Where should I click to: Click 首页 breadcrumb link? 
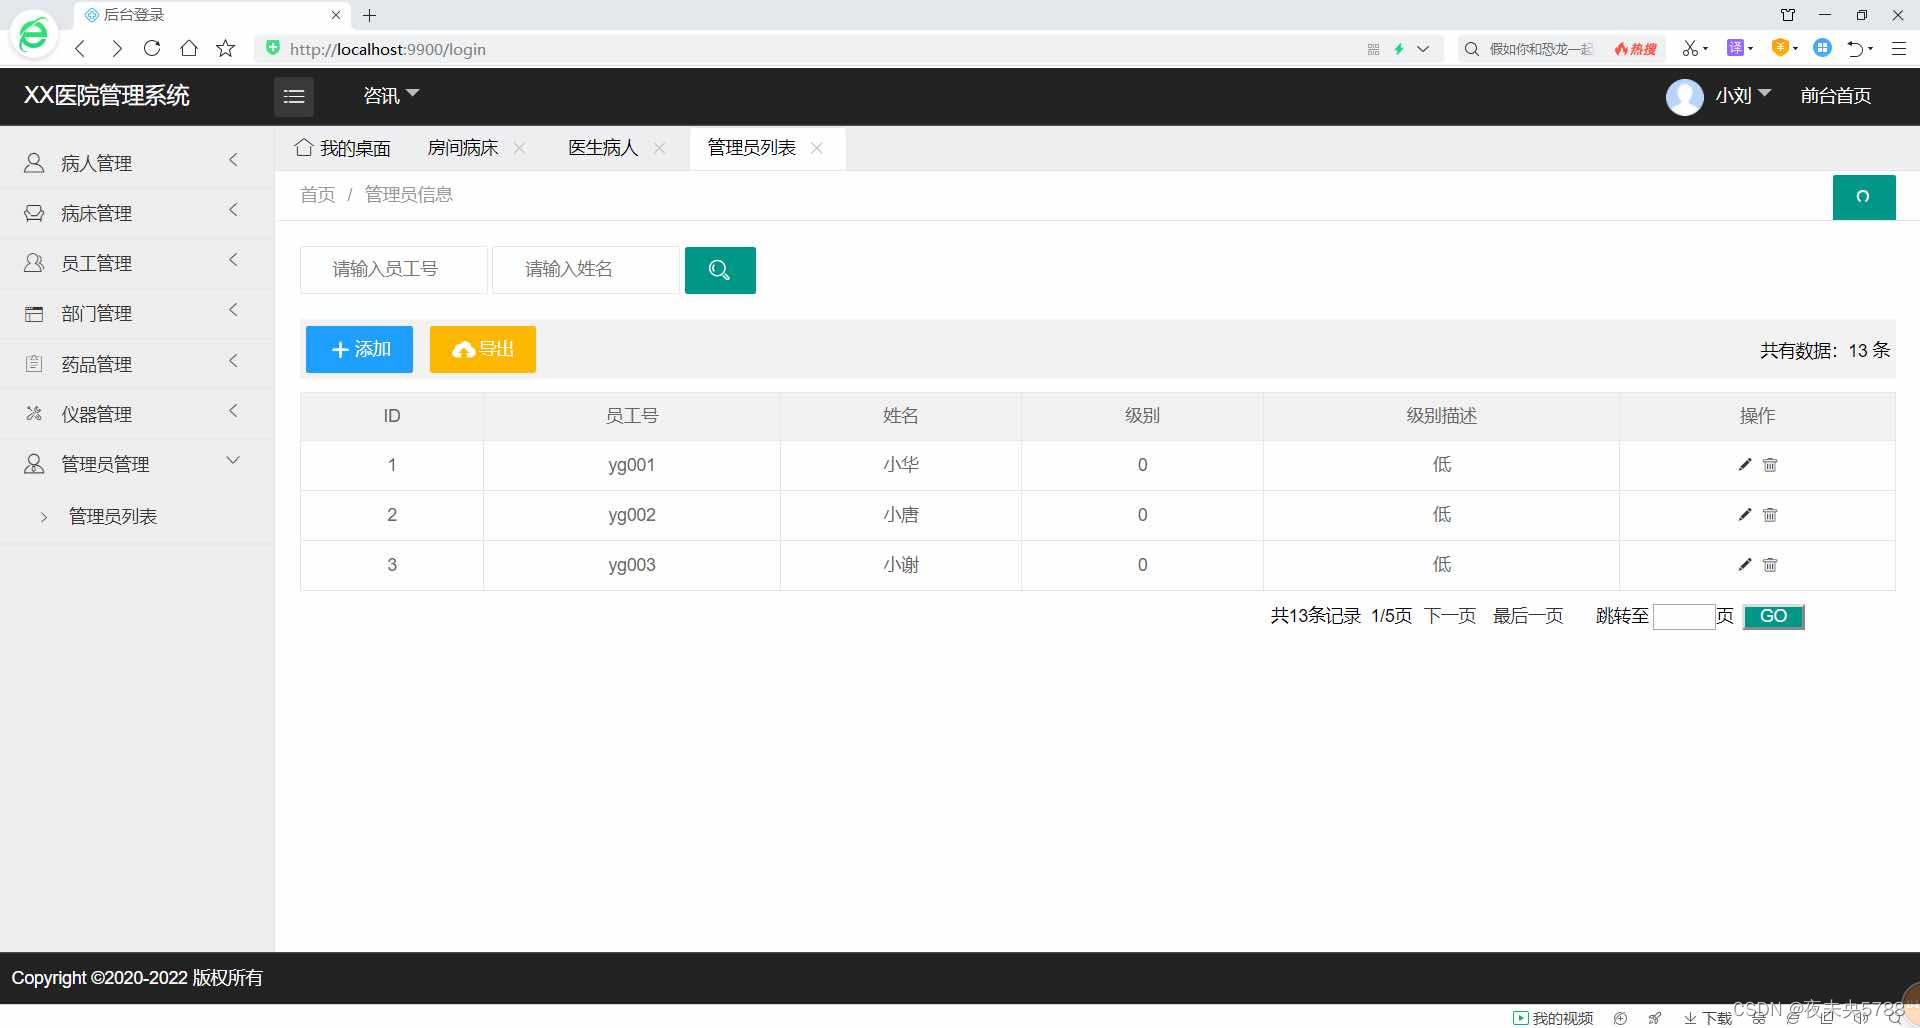click(x=318, y=194)
